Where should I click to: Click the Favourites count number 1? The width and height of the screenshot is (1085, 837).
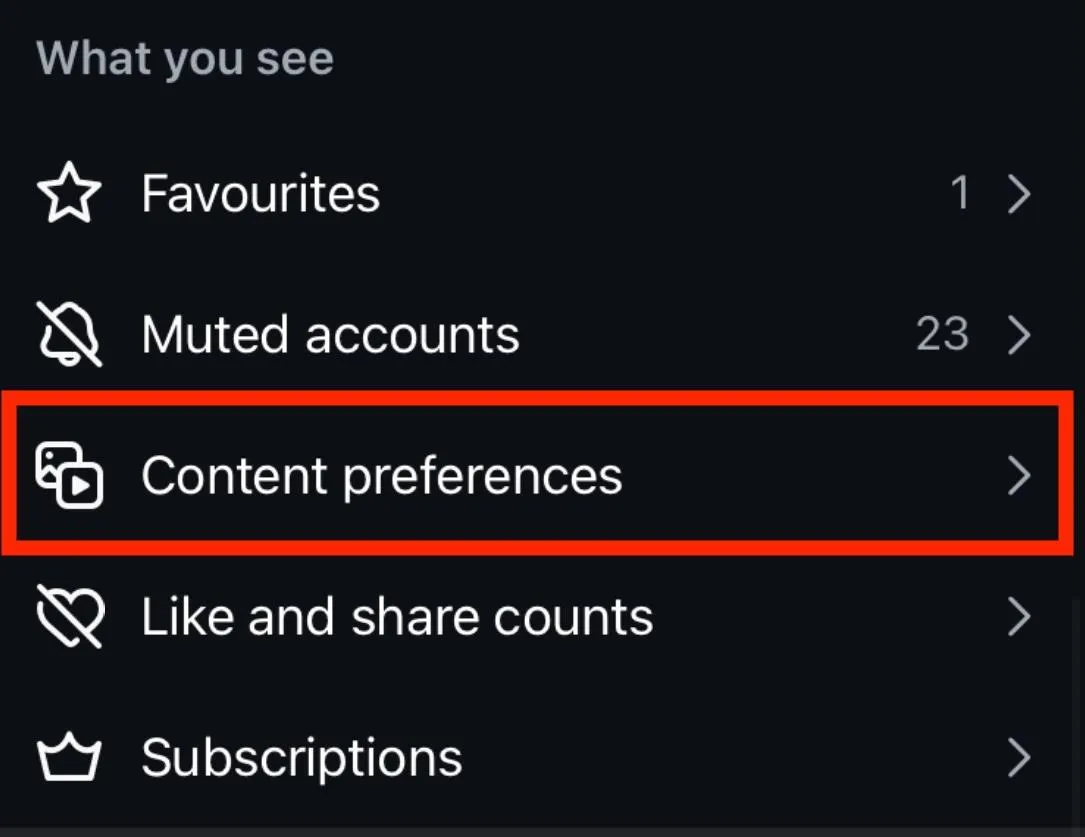click(x=959, y=192)
